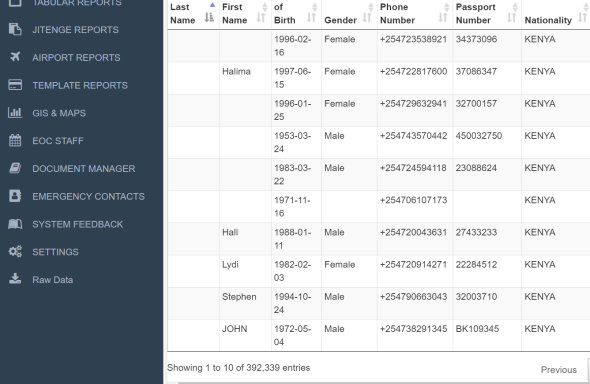Click the Emergency Contacts address book icon
The height and width of the screenshot is (384, 590).
(15, 196)
